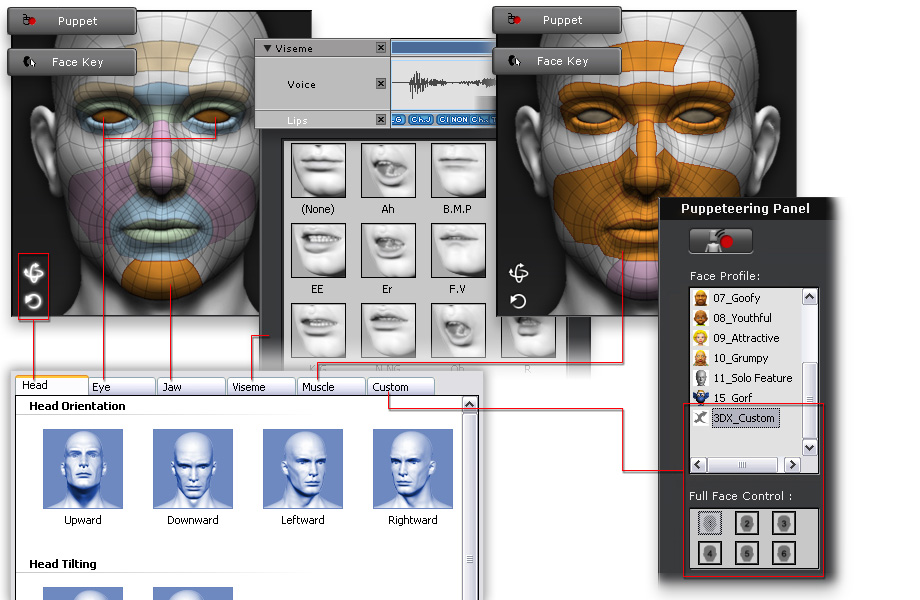The image size is (920, 600).
Task: Click the Face Profile list scroll up arrow
Action: coord(810,297)
